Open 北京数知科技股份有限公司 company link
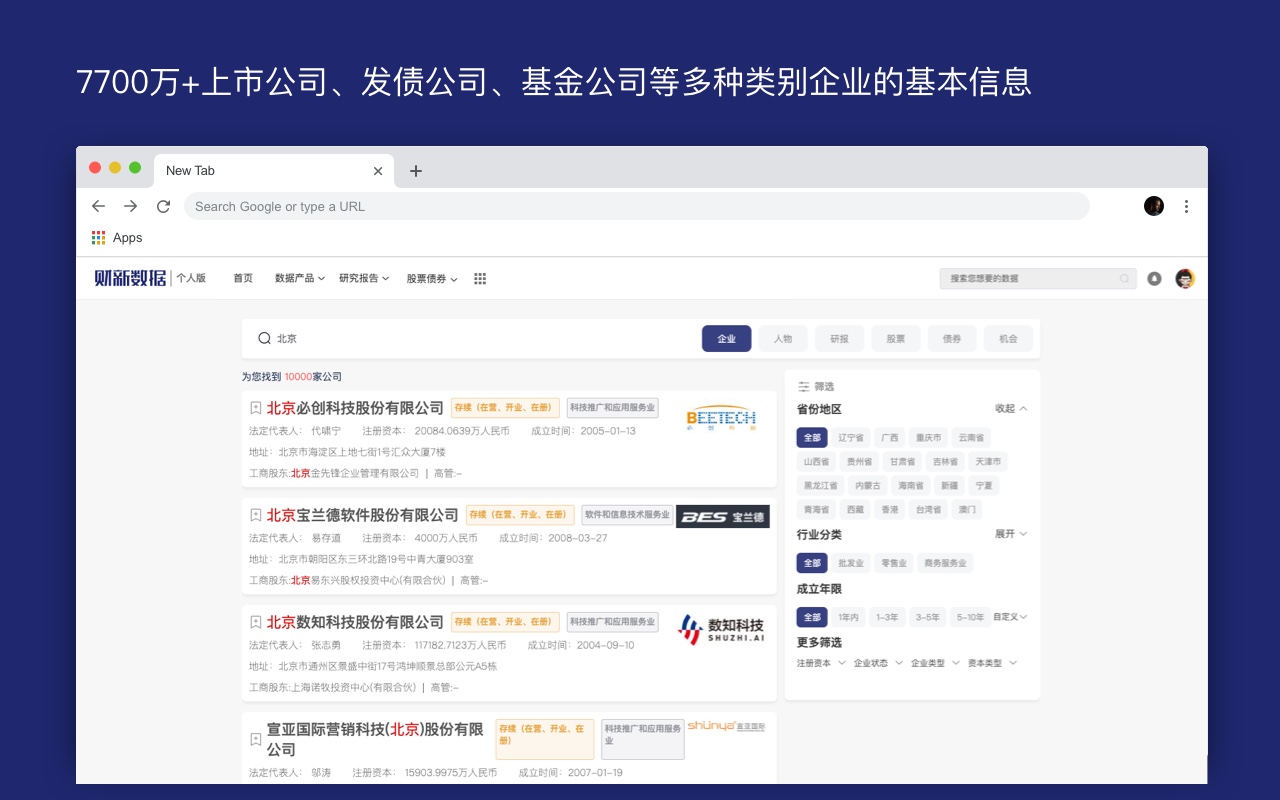Screen dimensions: 1280x800 pyautogui.click(x=355, y=622)
